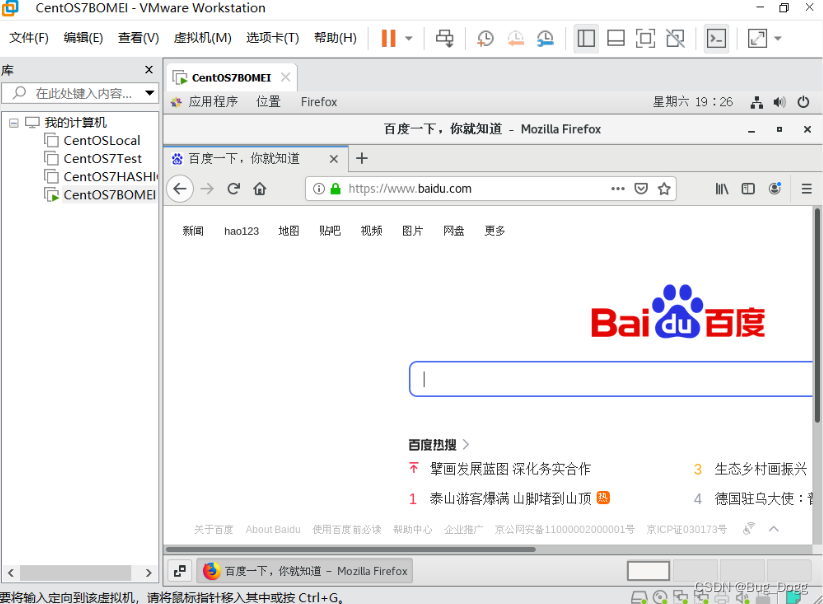Toggle the Firefox sidebar

click(748, 189)
